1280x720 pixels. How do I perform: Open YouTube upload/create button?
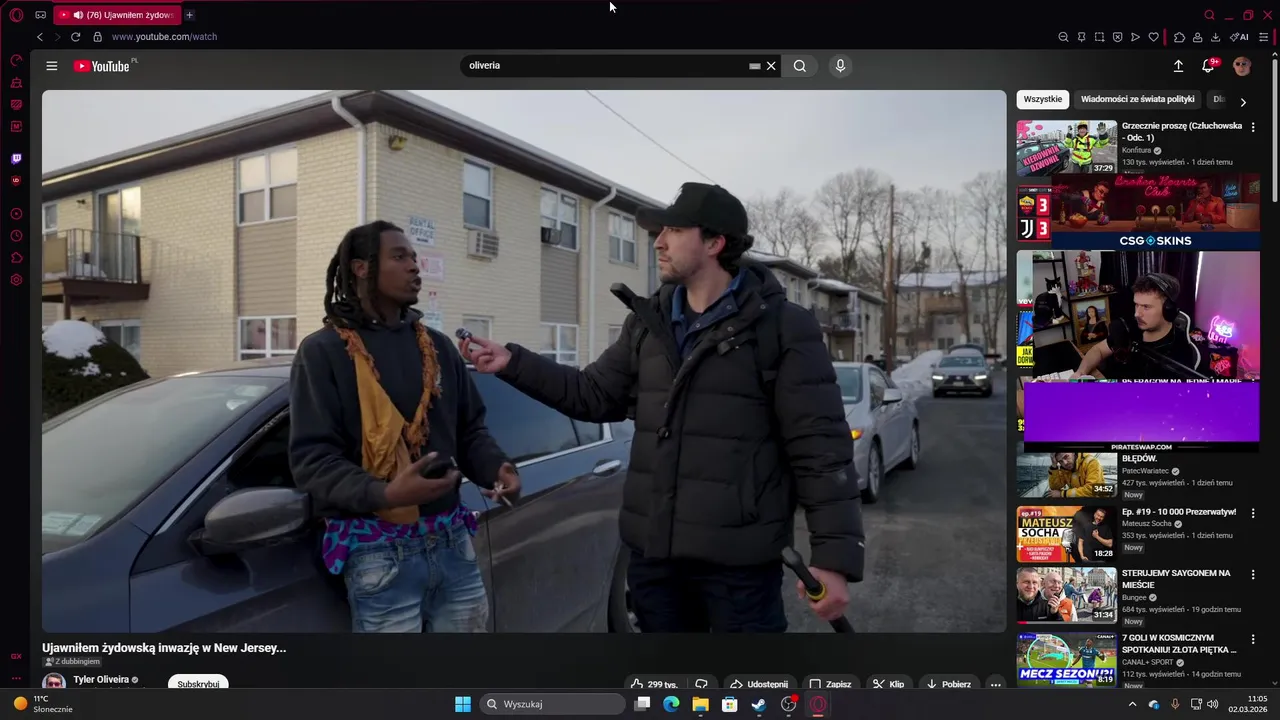pos(1178,66)
